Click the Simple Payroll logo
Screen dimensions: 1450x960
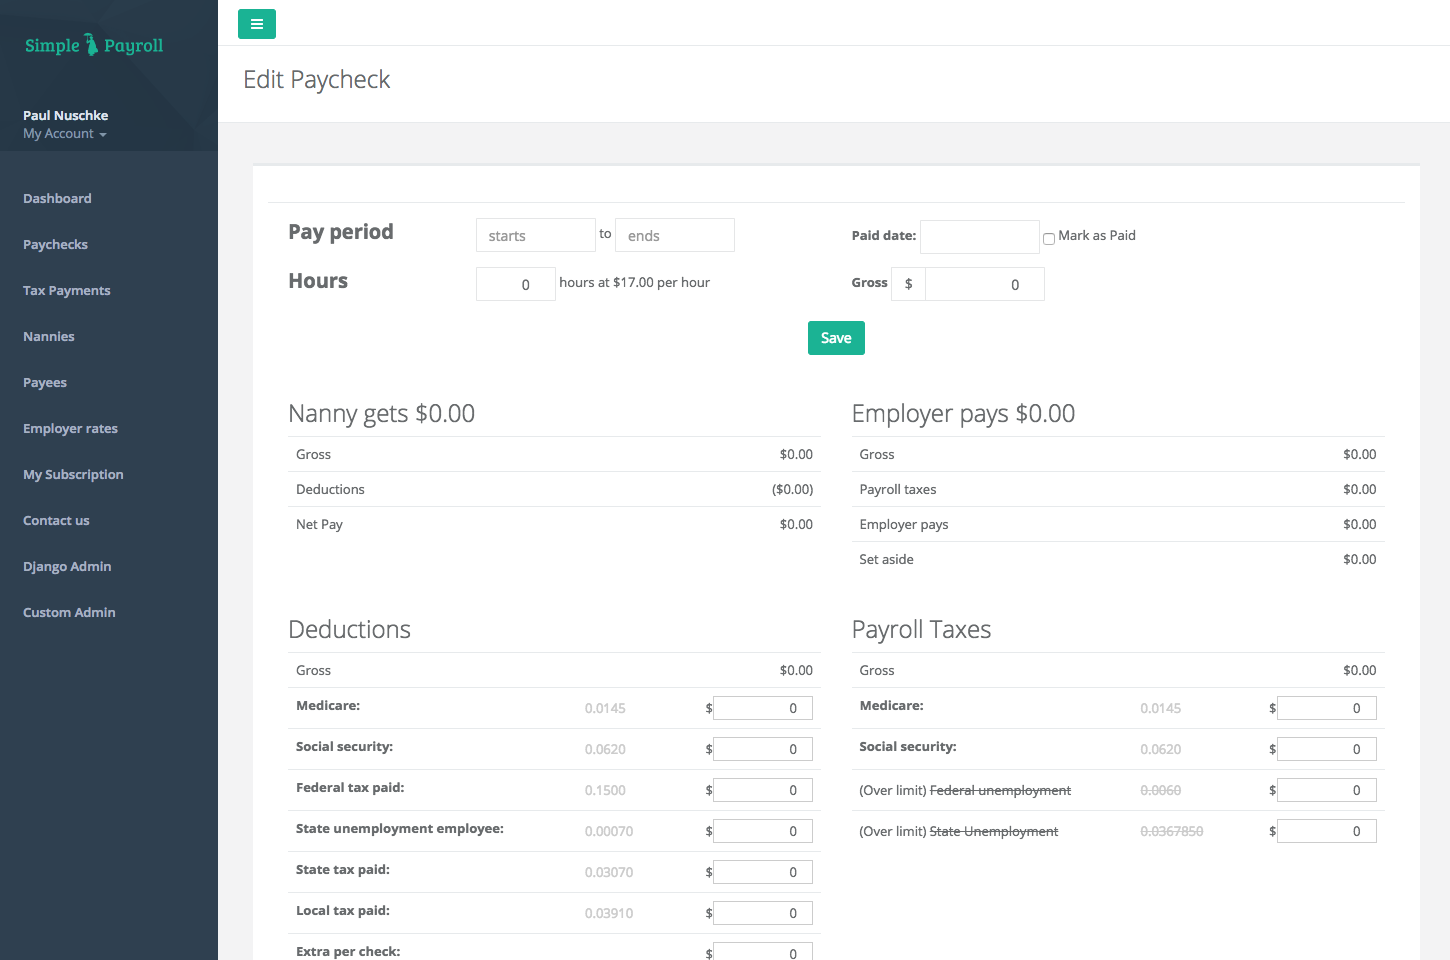click(93, 44)
